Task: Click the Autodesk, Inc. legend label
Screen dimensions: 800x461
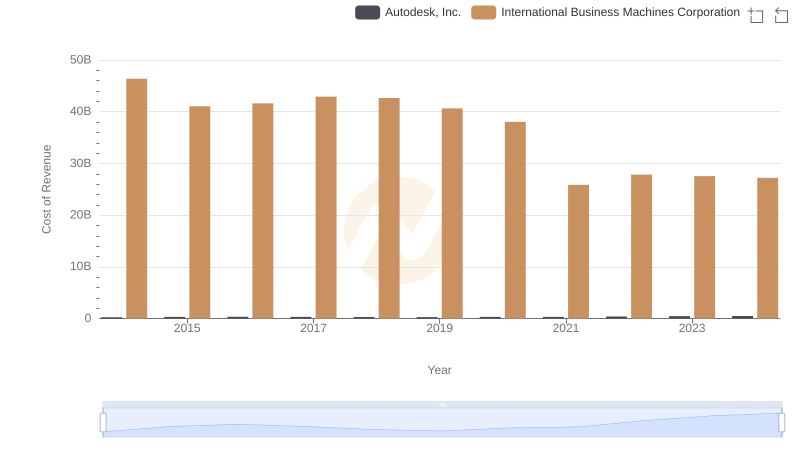Action: pyautogui.click(x=423, y=12)
